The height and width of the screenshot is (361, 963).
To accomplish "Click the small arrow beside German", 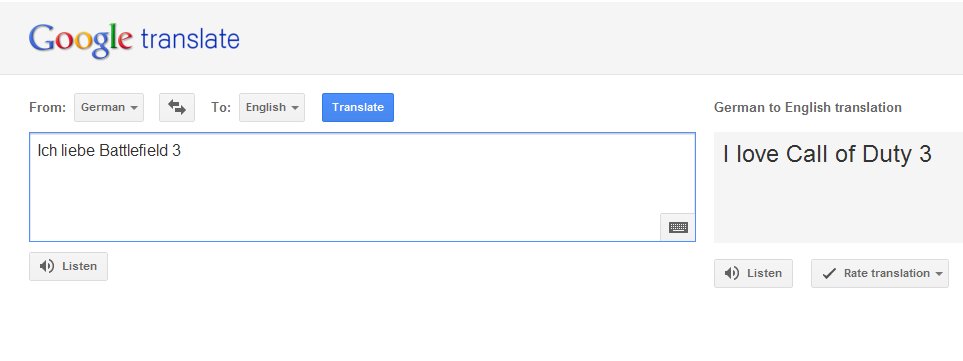I will [x=133, y=108].
